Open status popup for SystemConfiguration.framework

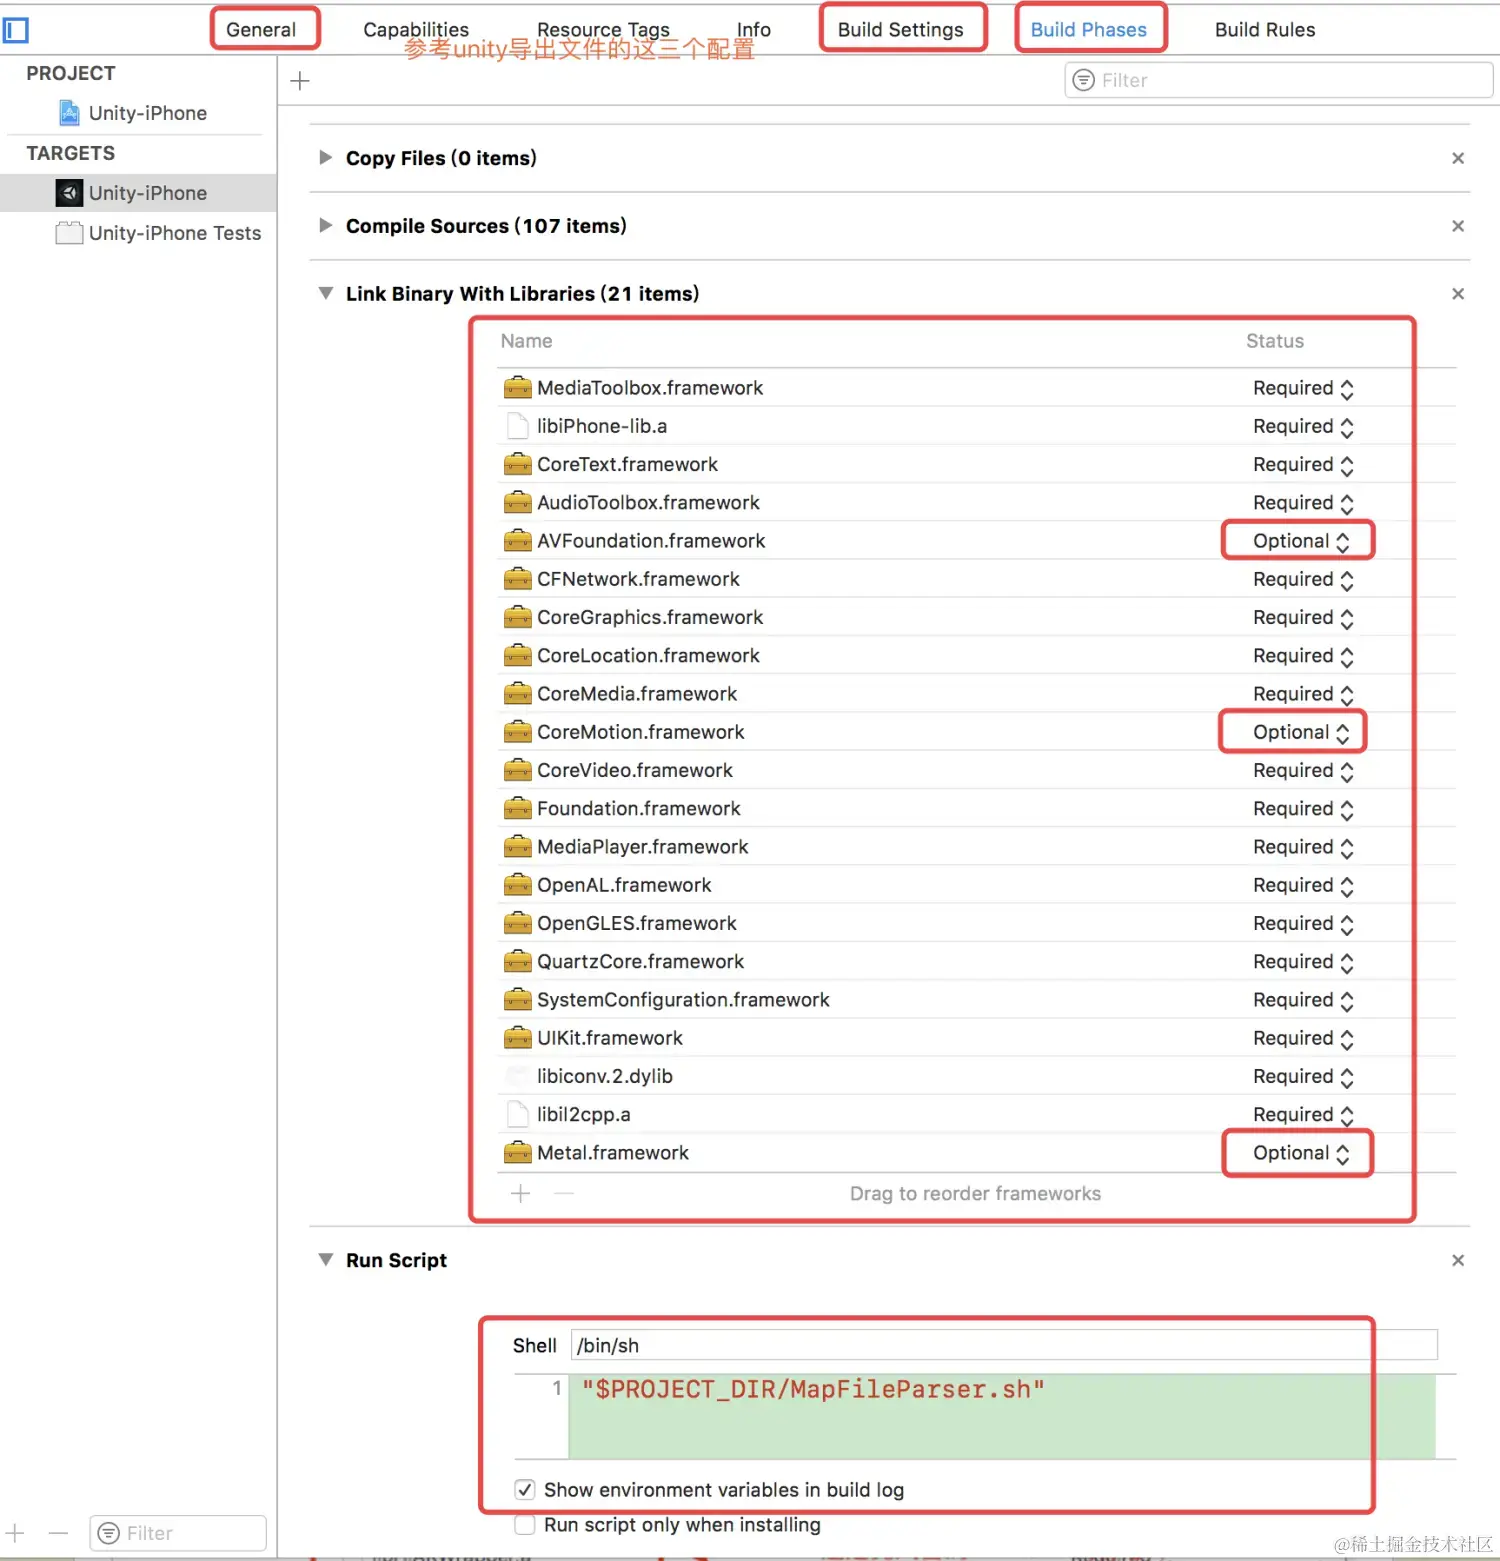pos(1303,1000)
